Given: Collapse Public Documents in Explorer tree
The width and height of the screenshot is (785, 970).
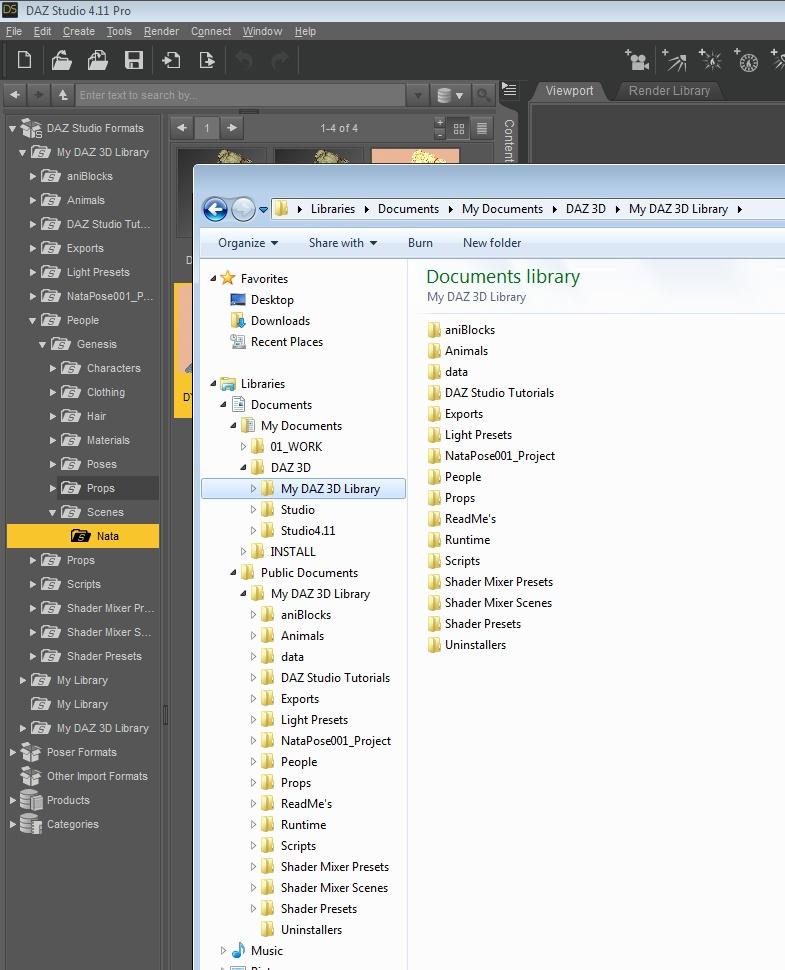Looking at the screenshot, I should pos(233,573).
